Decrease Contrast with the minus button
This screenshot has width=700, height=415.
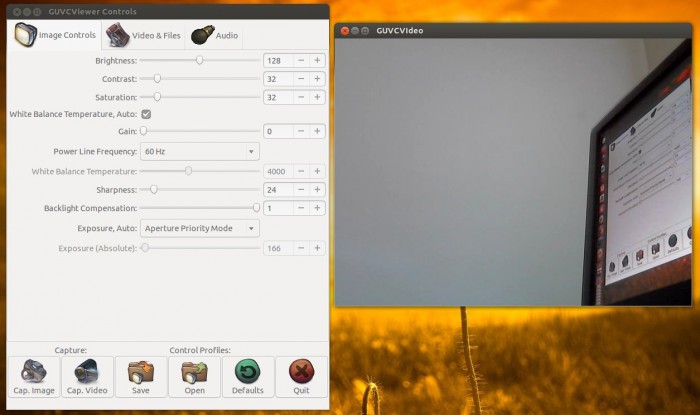pos(300,79)
